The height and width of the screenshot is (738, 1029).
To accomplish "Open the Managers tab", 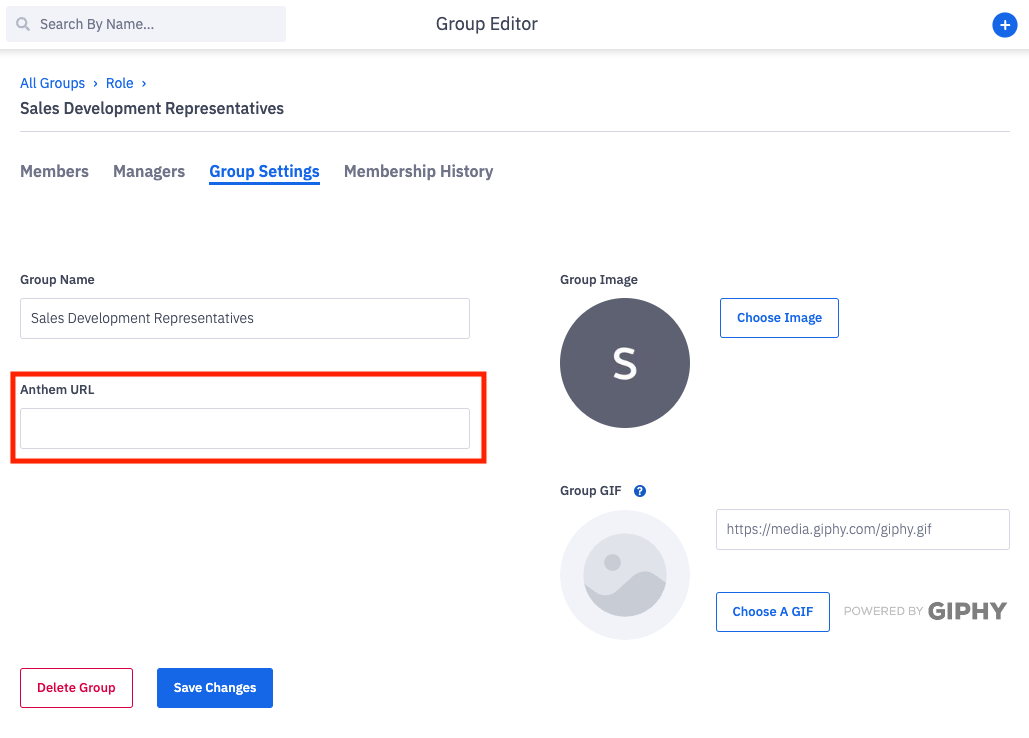I will pos(149,171).
